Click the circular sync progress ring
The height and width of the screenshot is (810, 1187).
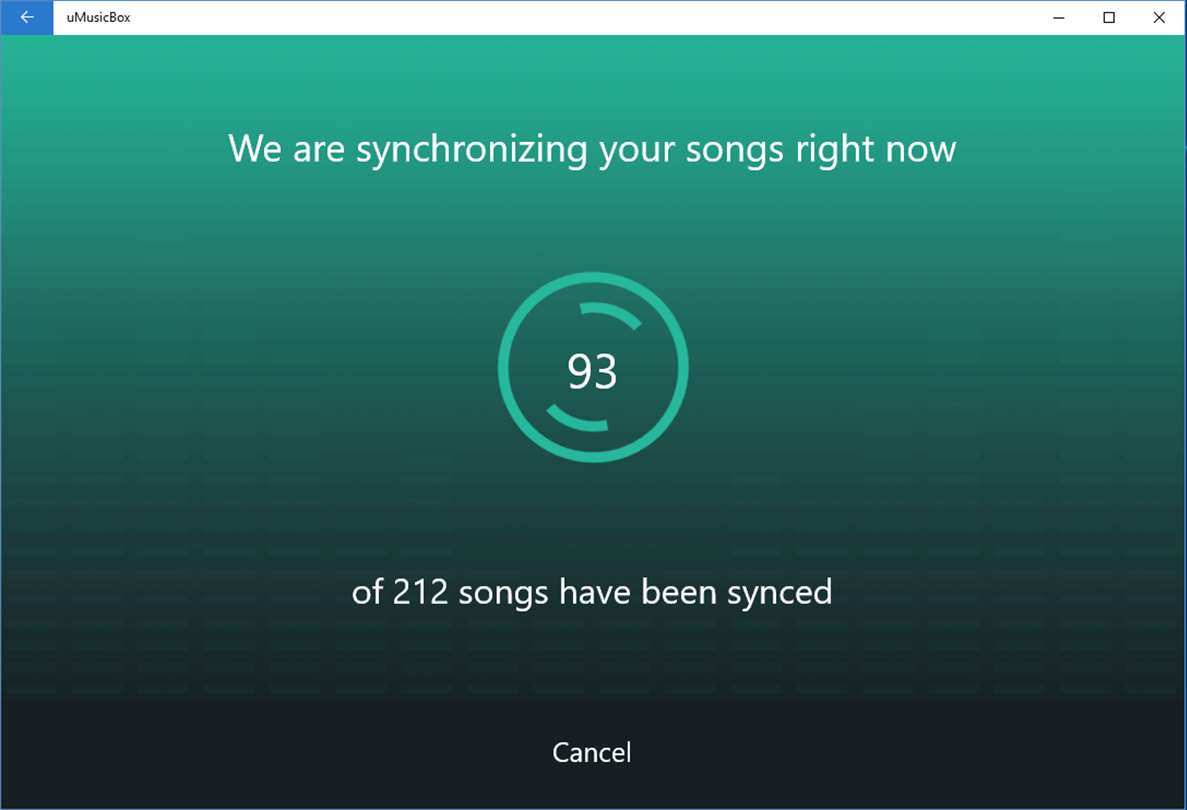[x=593, y=367]
